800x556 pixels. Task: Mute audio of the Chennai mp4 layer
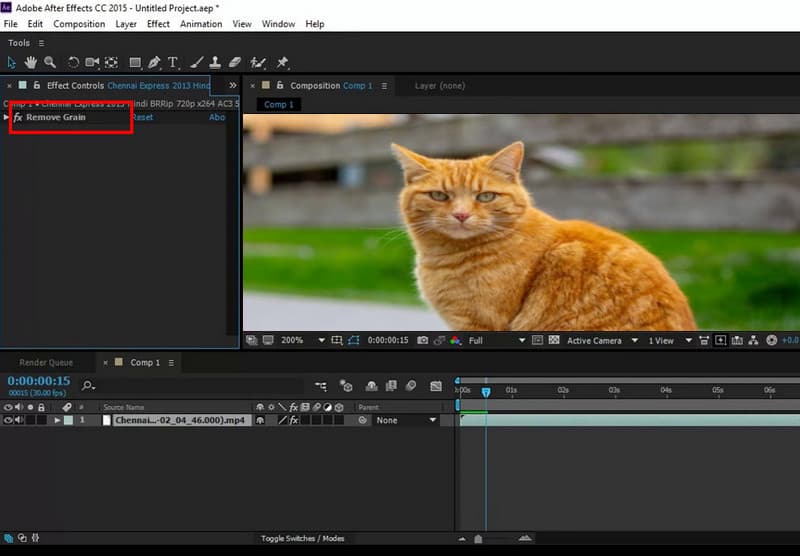(x=19, y=420)
